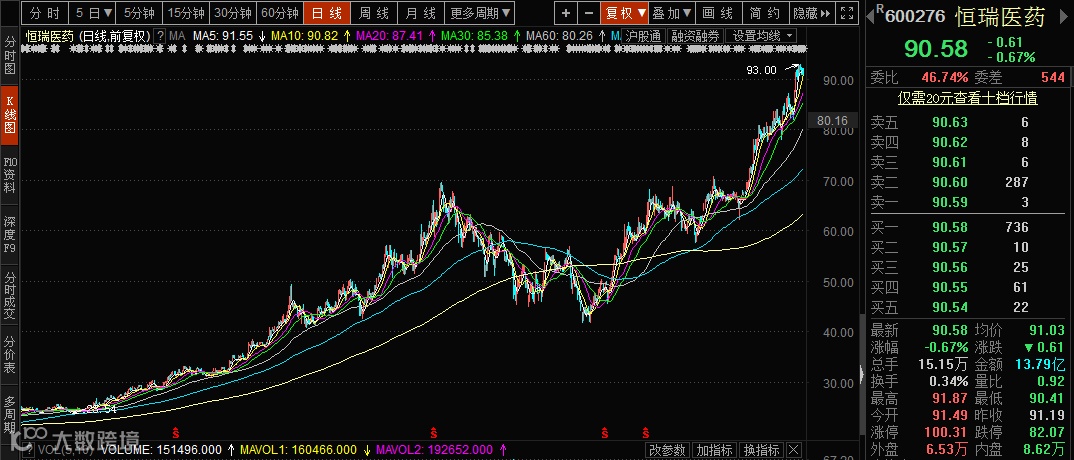Click the 93.00 high price label

[762, 70]
